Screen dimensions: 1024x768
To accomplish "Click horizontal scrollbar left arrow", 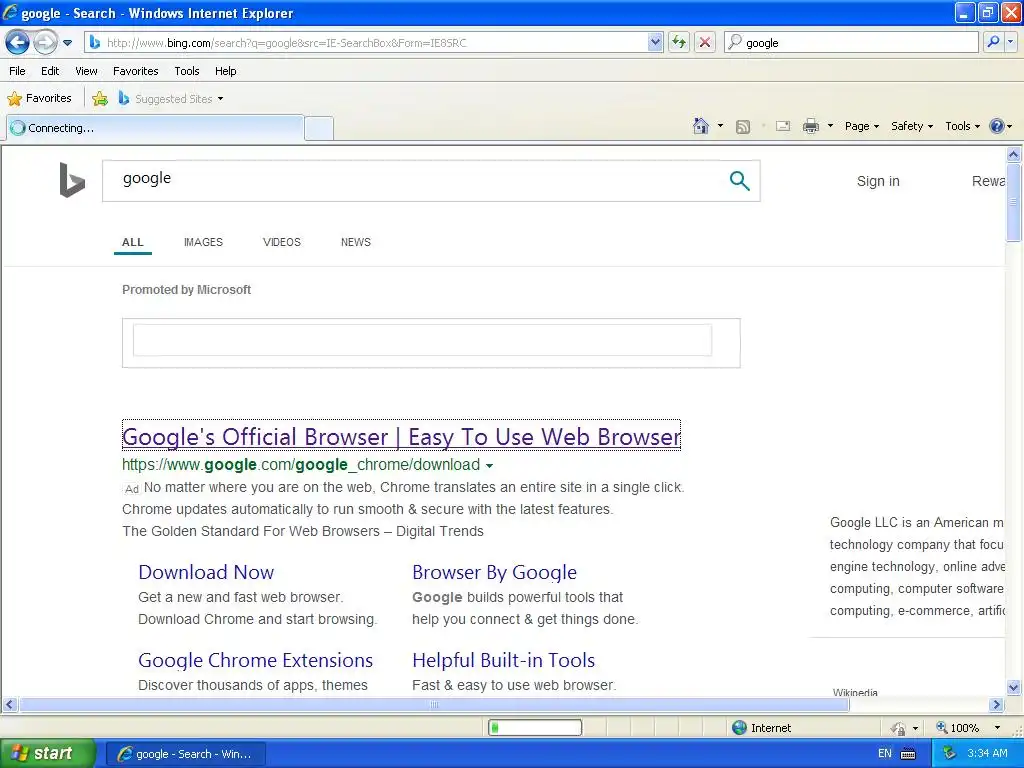I will tap(9, 705).
